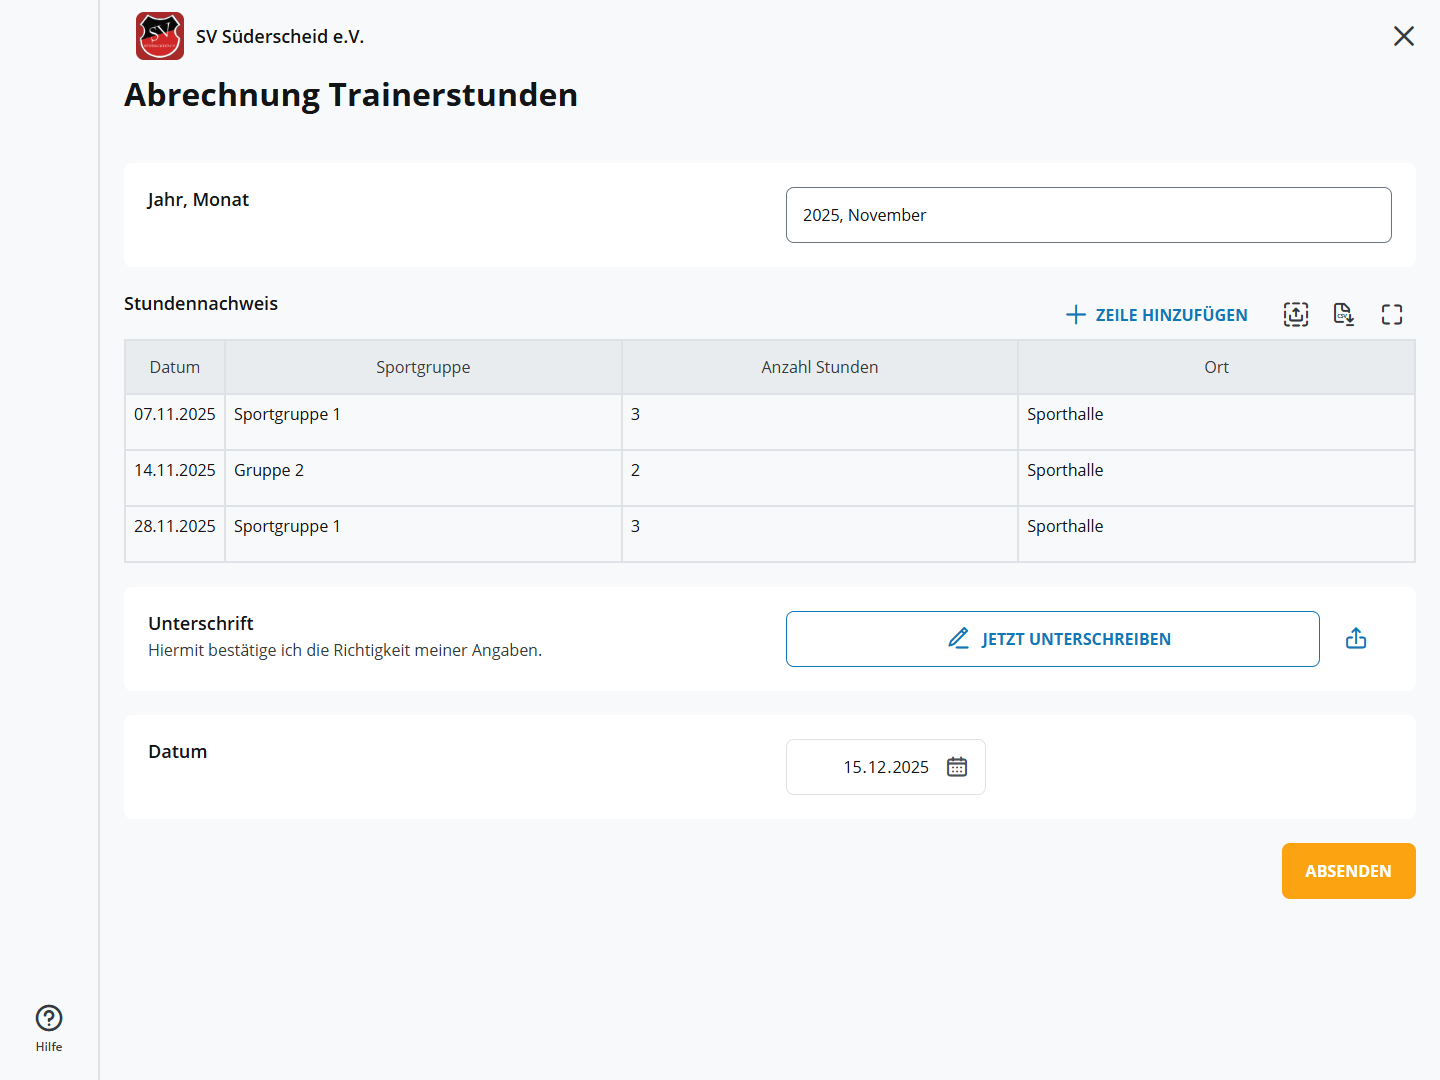
Task: Select the Sportgruppe column header
Action: [x=423, y=367]
